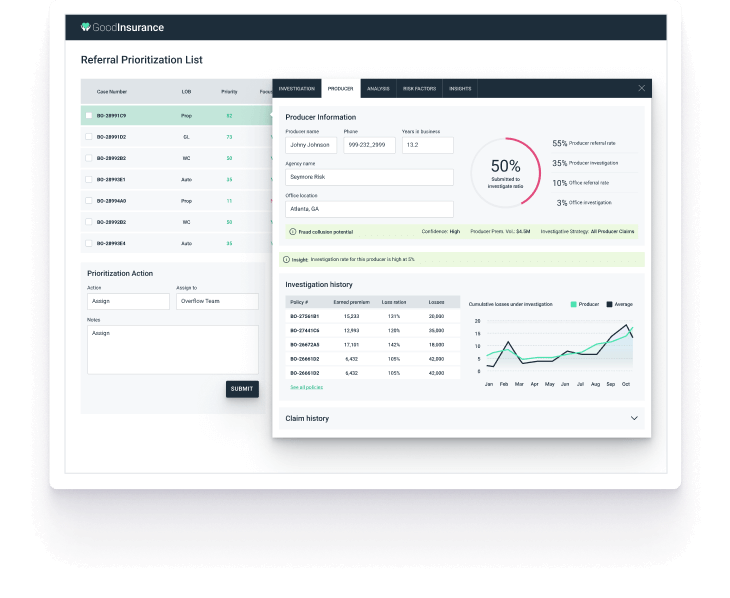Click the Agency name field

(369, 177)
